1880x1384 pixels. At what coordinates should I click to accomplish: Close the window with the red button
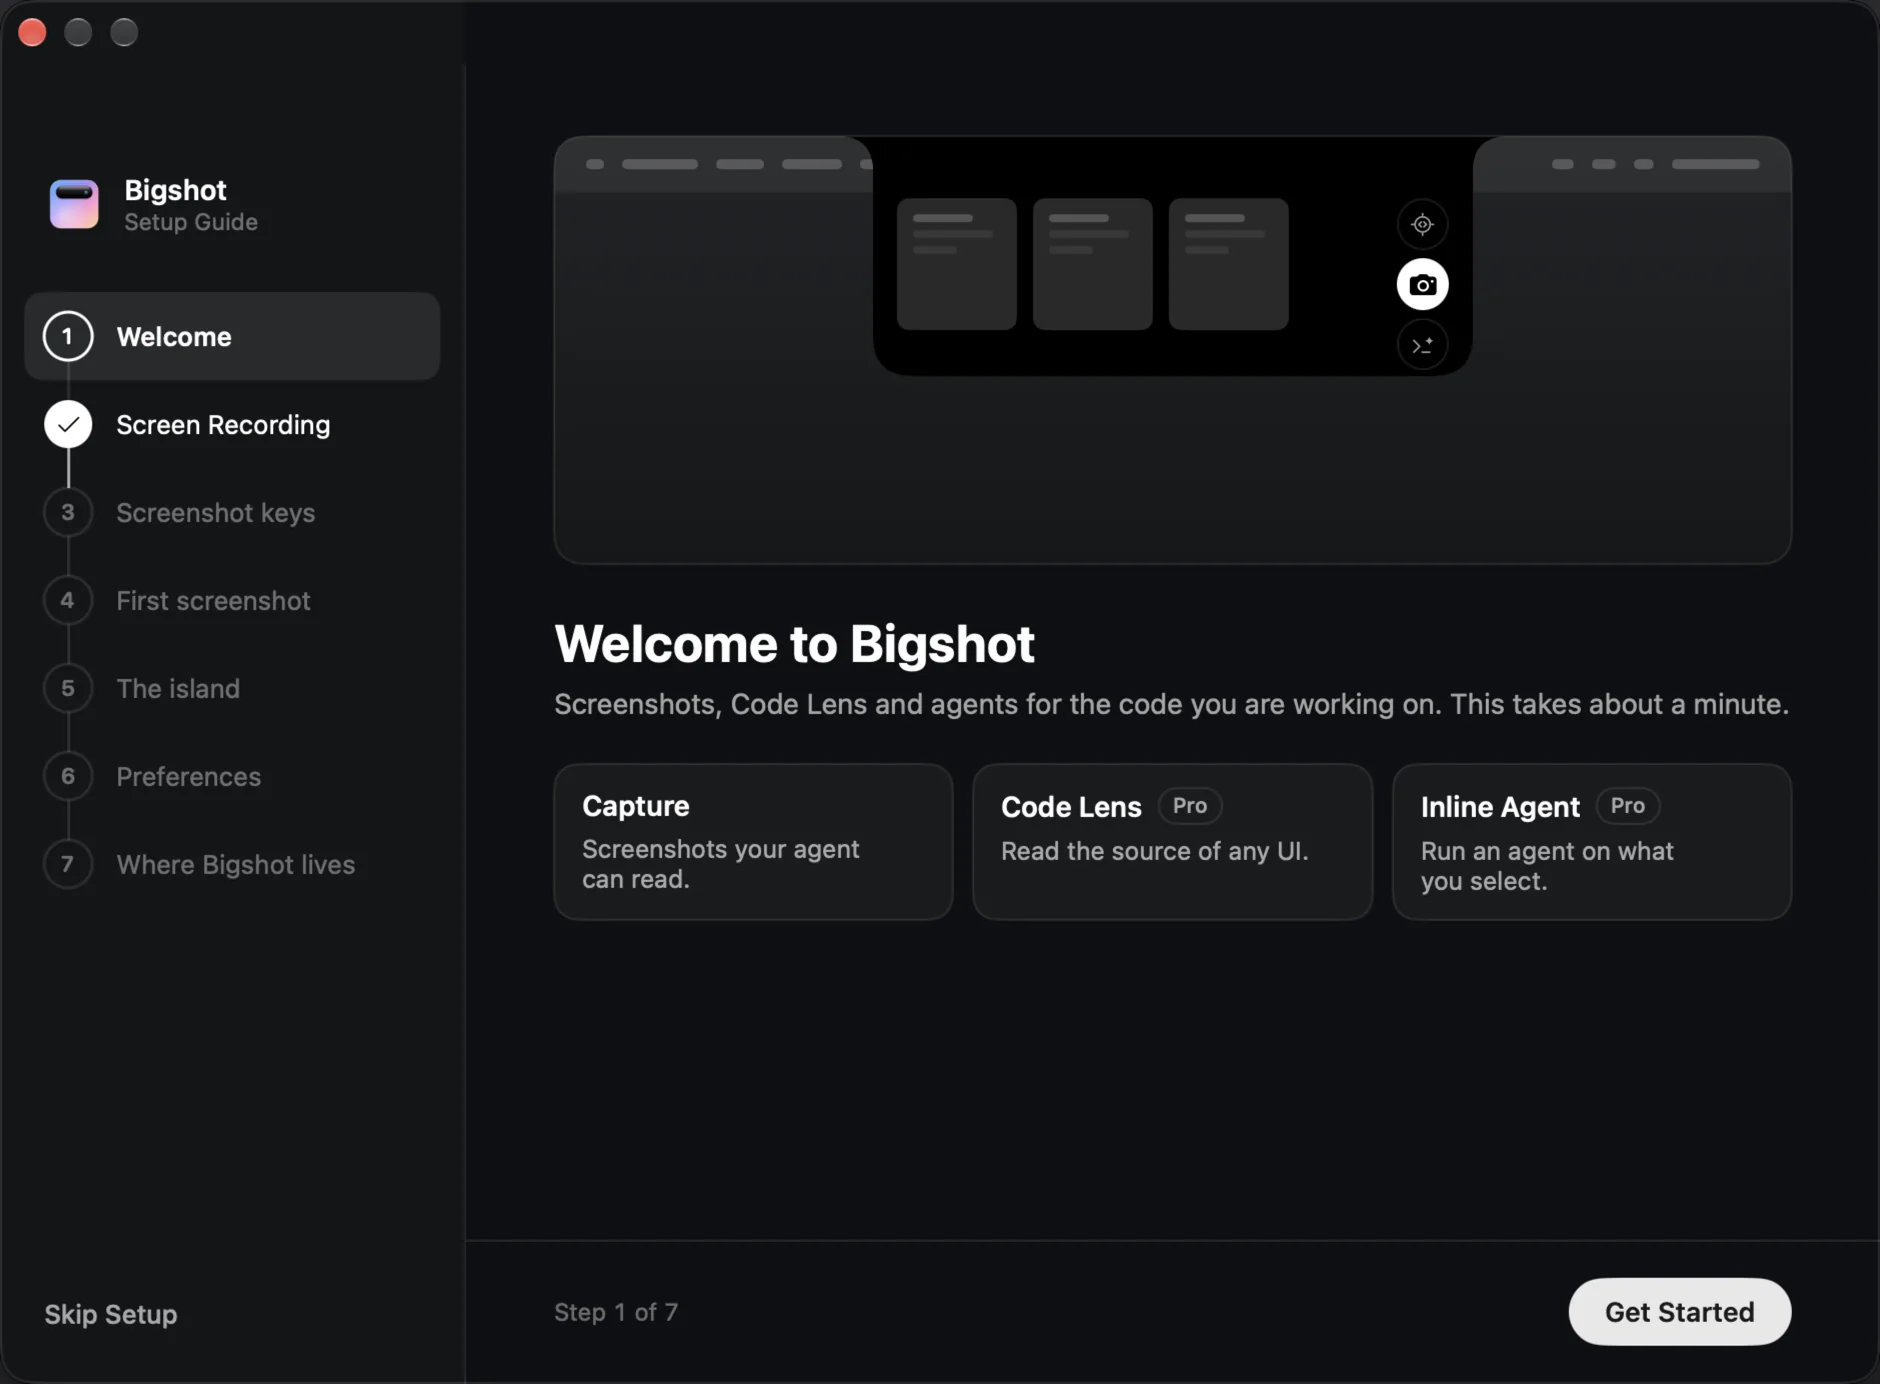(x=32, y=32)
